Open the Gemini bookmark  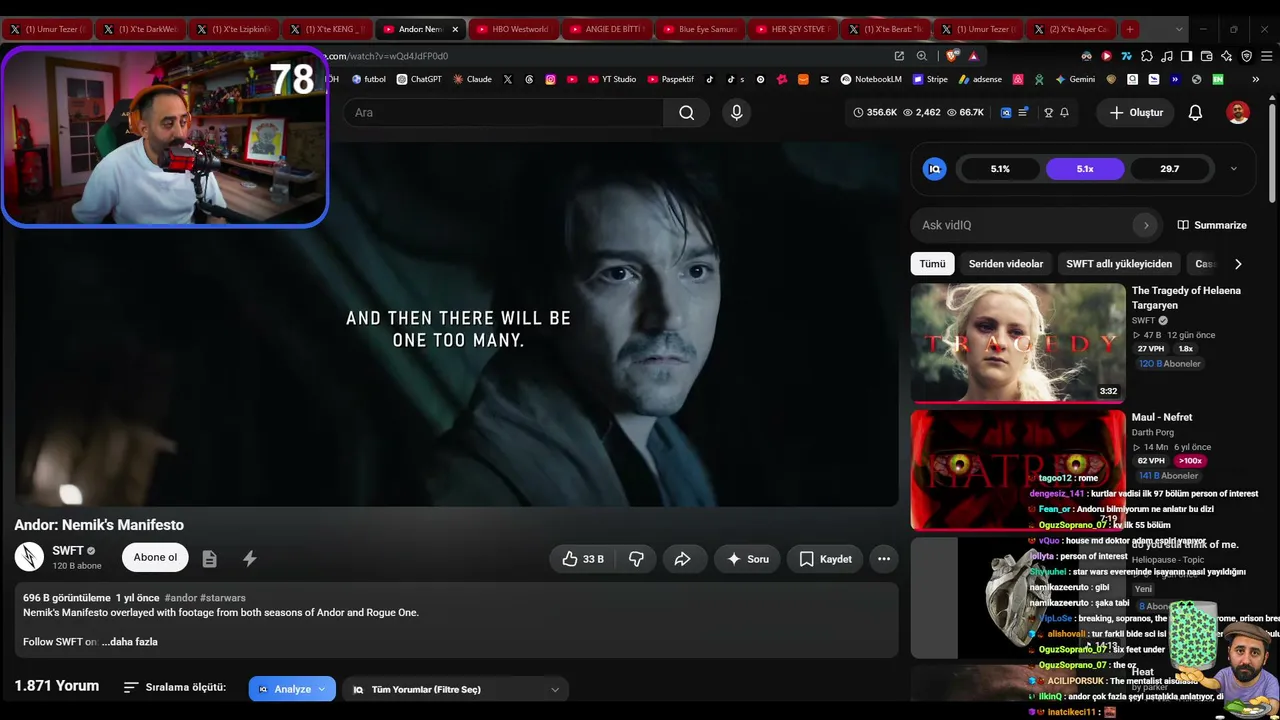click(x=1074, y=79)
